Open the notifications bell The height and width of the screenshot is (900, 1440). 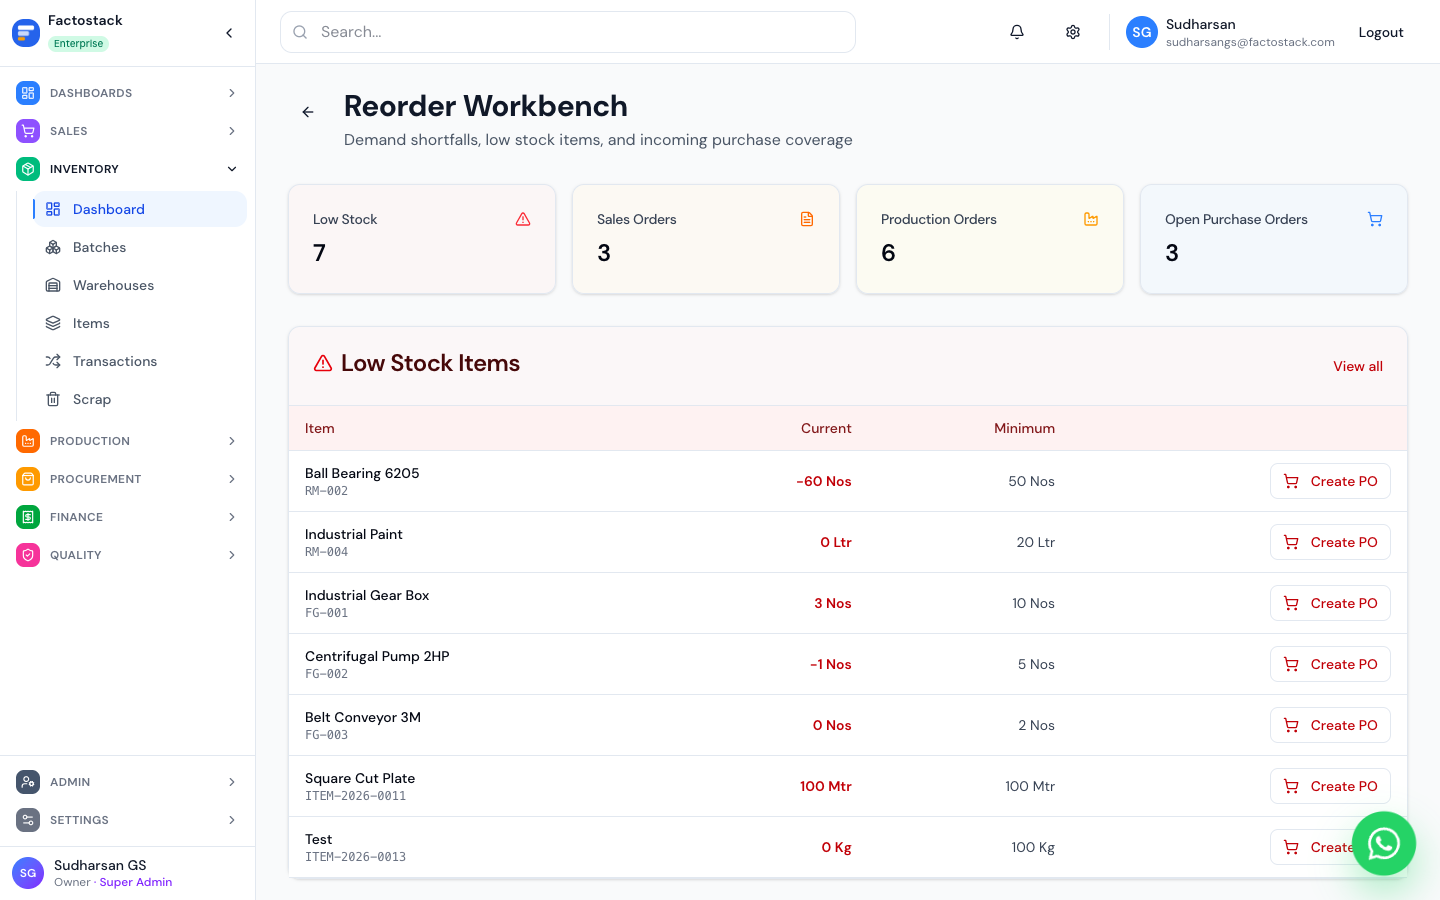click(1017, 32)
